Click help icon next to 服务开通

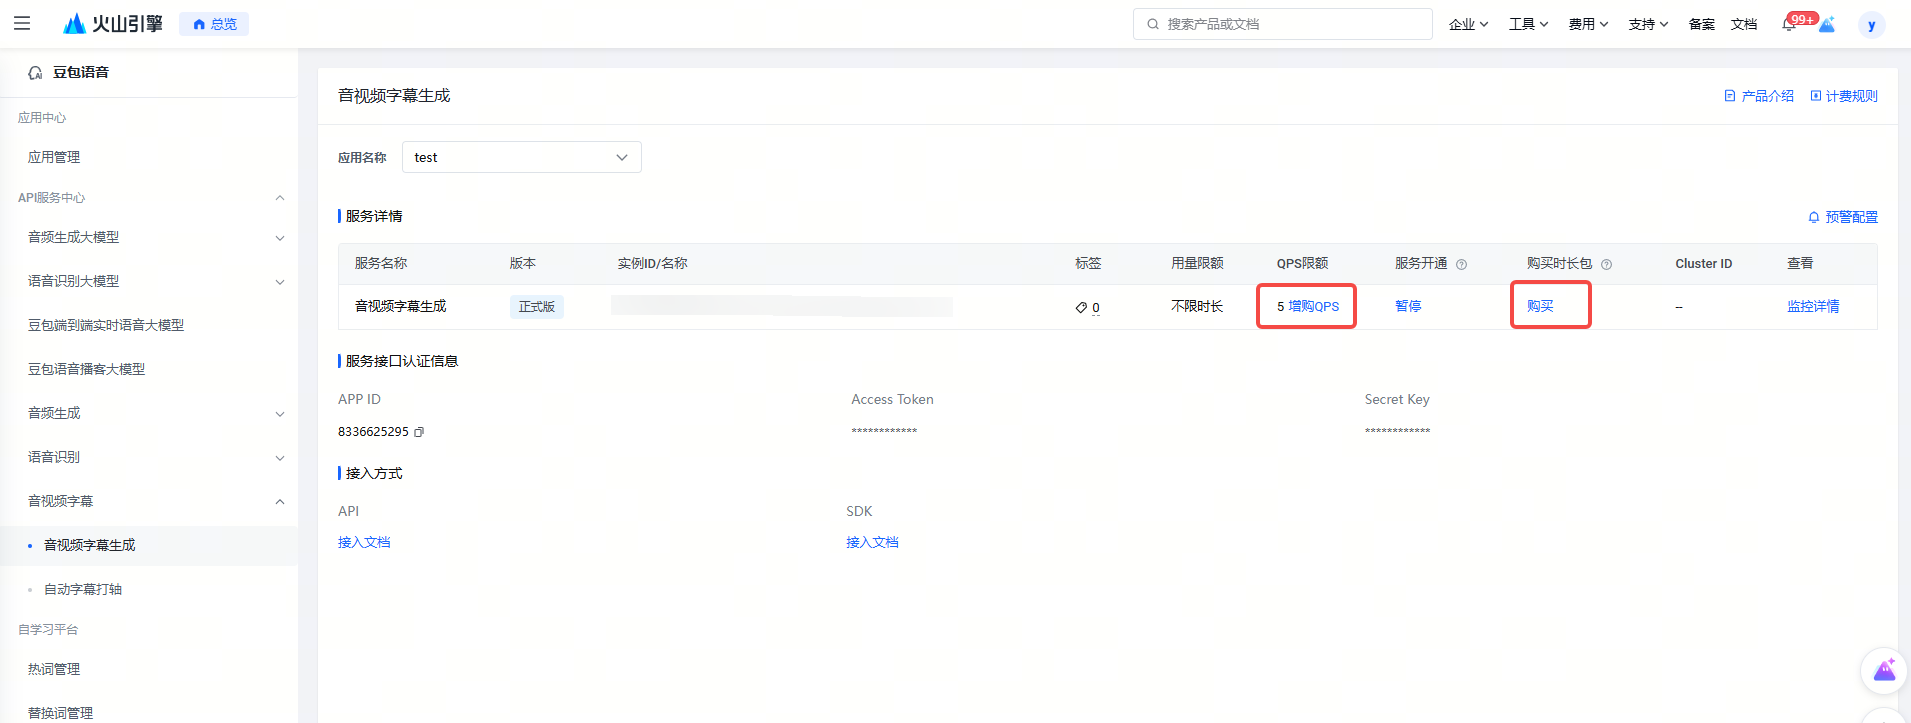coord(1461,265)
